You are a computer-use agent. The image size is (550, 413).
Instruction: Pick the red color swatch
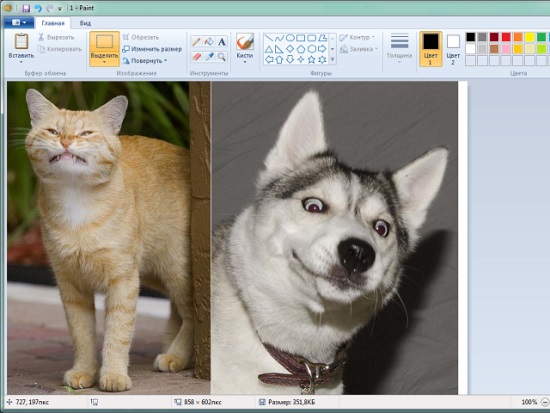(x=506, y=37)
